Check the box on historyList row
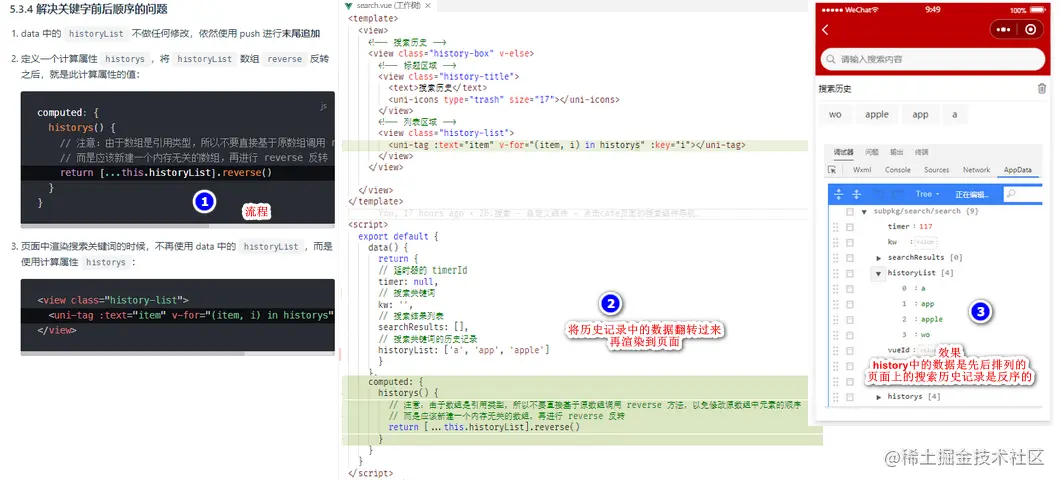Image resolution: width=1061 pixels, height=484 pixels. [x=850, y=273]
